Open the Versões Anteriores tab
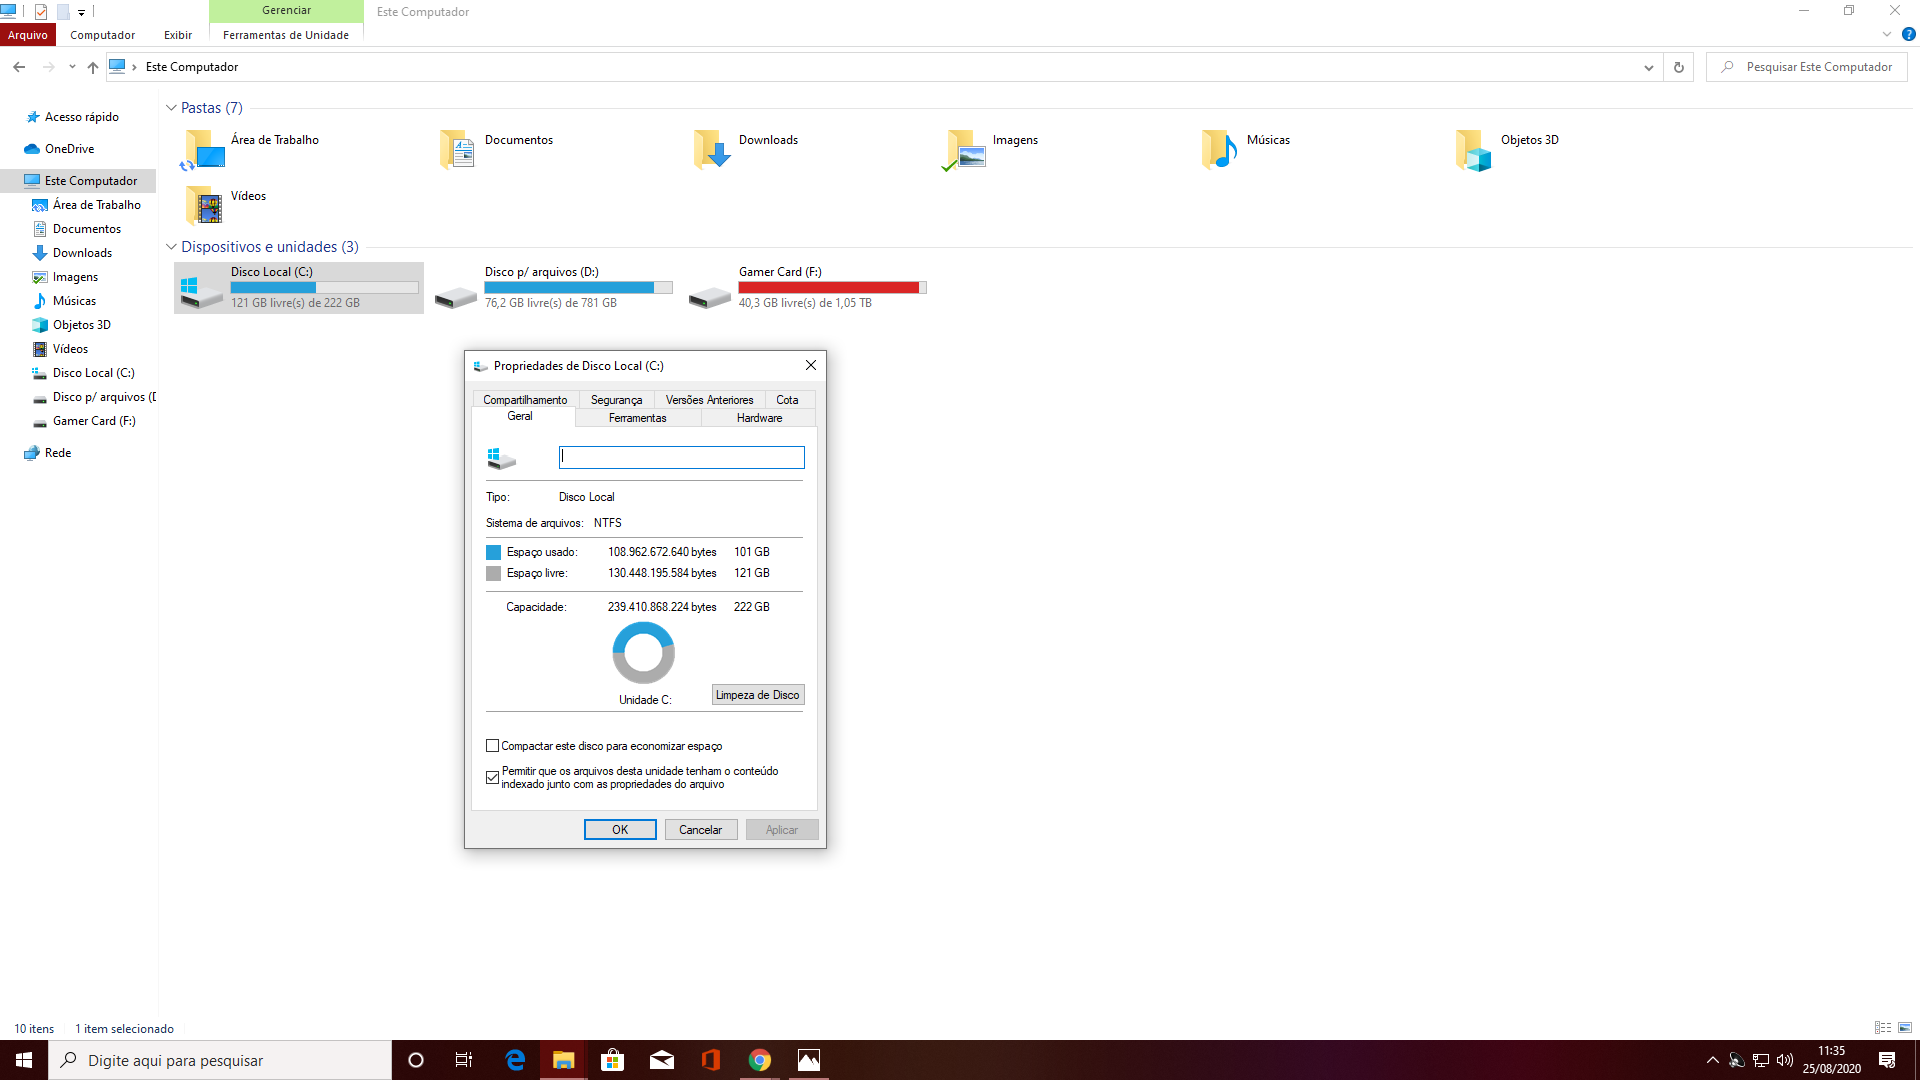Image resolution: width=1920 pixels, height=1080 pixels. 710,400
